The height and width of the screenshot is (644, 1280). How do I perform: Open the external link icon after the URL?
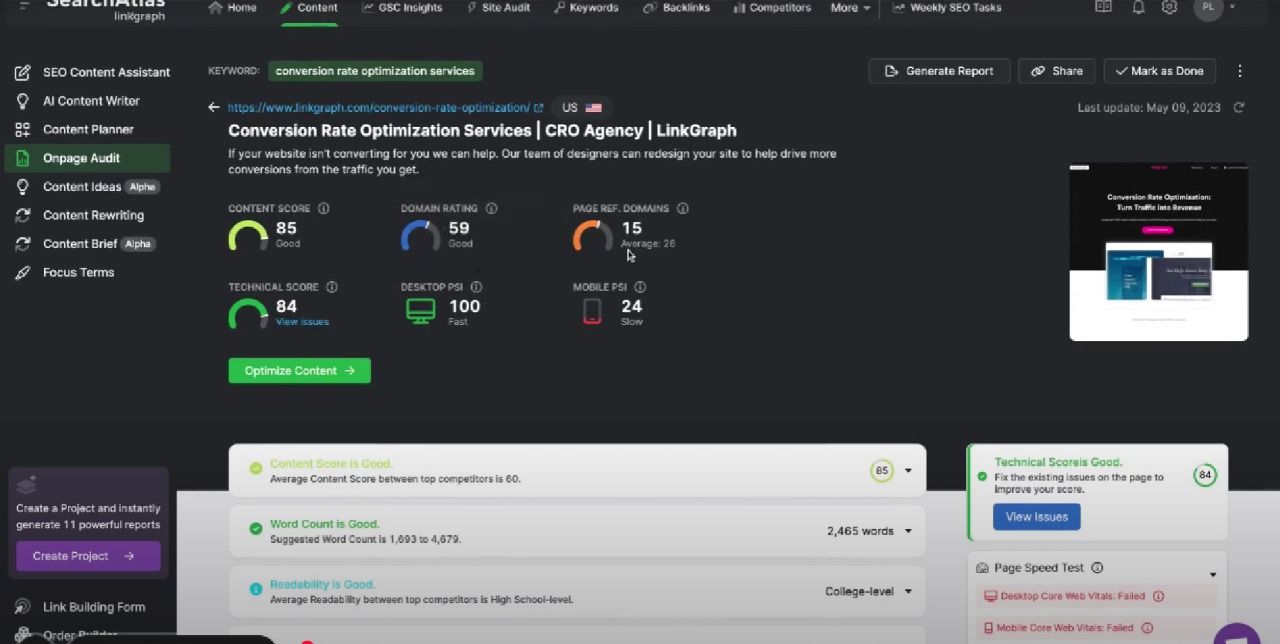pos(538,107)
